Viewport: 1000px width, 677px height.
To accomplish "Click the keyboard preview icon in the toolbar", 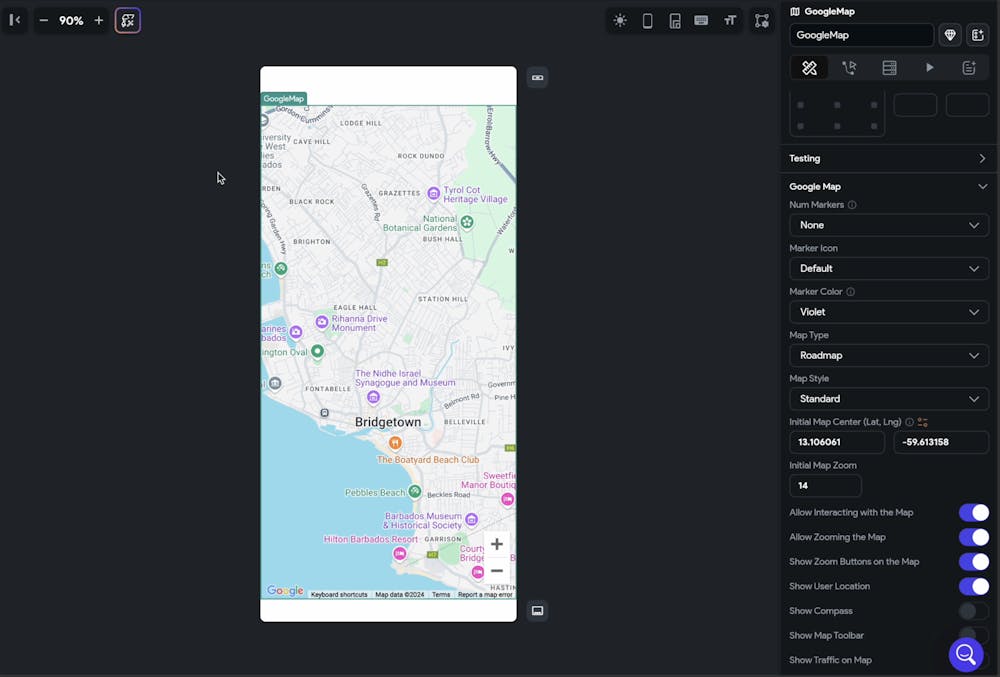I will click(701, 21).
